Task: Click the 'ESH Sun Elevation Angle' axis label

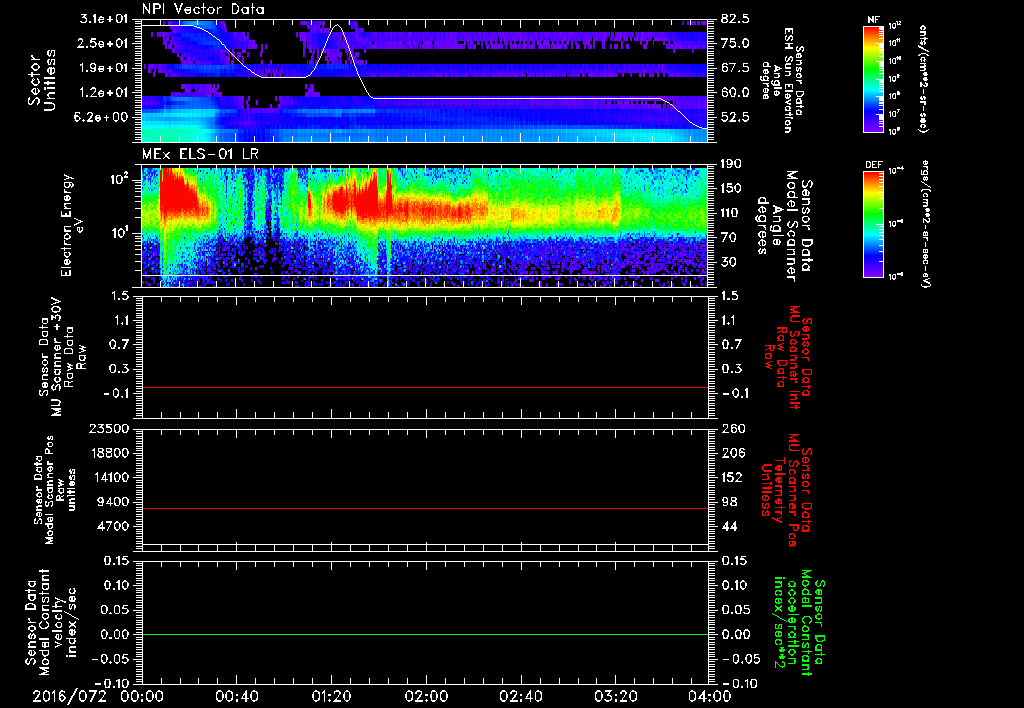Action: tap(780, 80)
